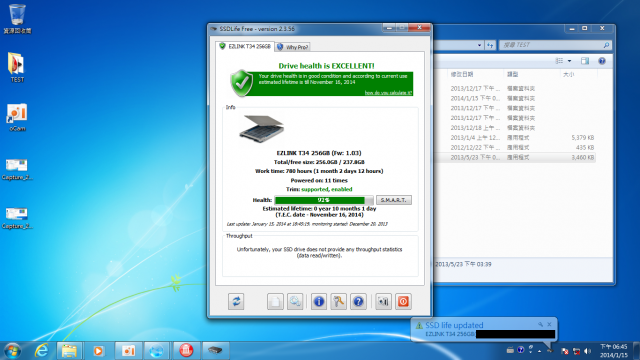Open the TEST folder on desktop
This screenshot has height=360, width=640.
coord(17,67)
